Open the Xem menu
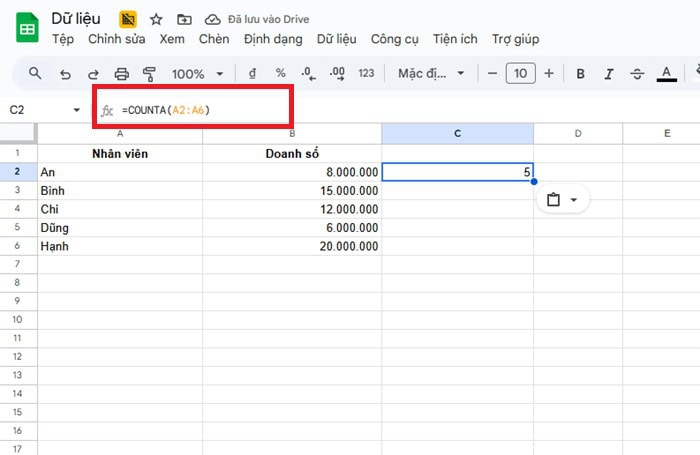 172,39
